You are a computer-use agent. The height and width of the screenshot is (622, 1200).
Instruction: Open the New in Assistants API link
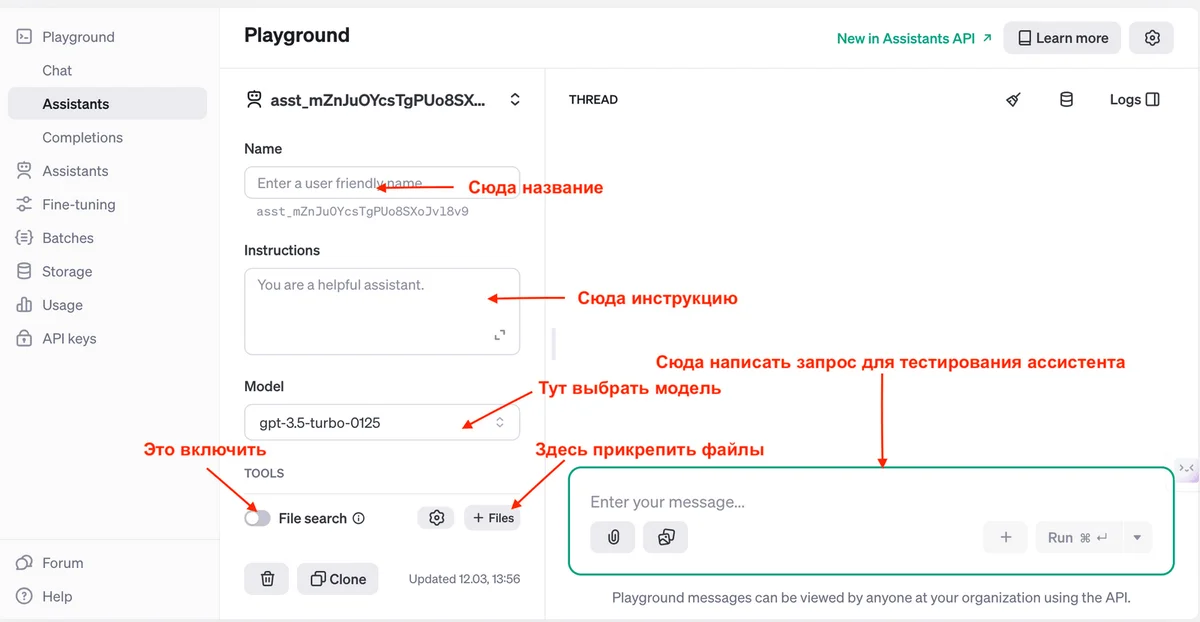tap(914, 38)
